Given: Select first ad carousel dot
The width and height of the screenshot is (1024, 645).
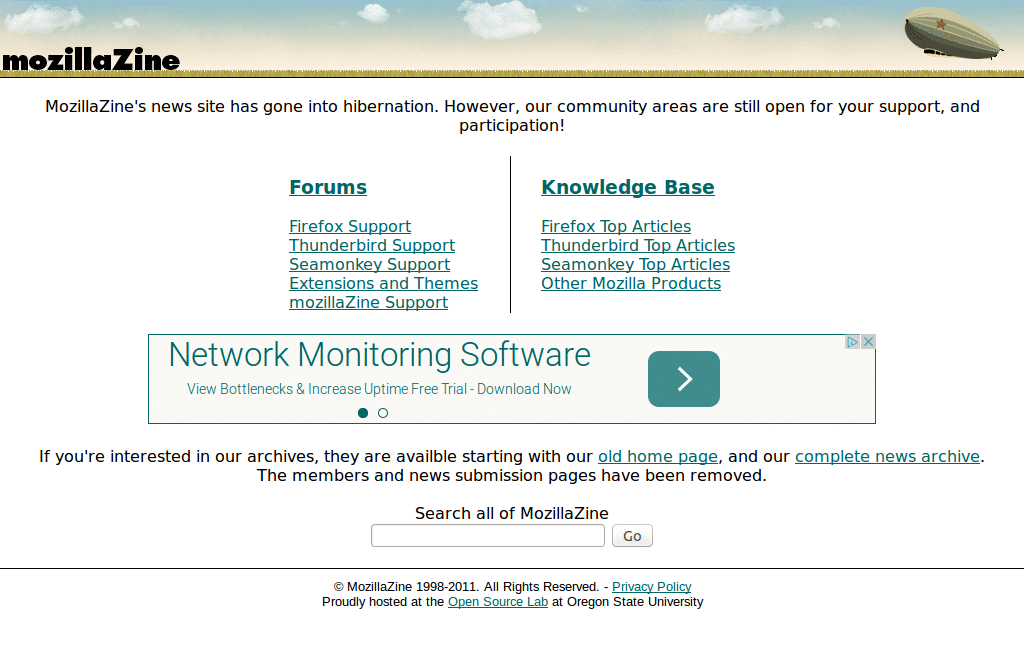Looking at the screenshot, I should (363, 413).
